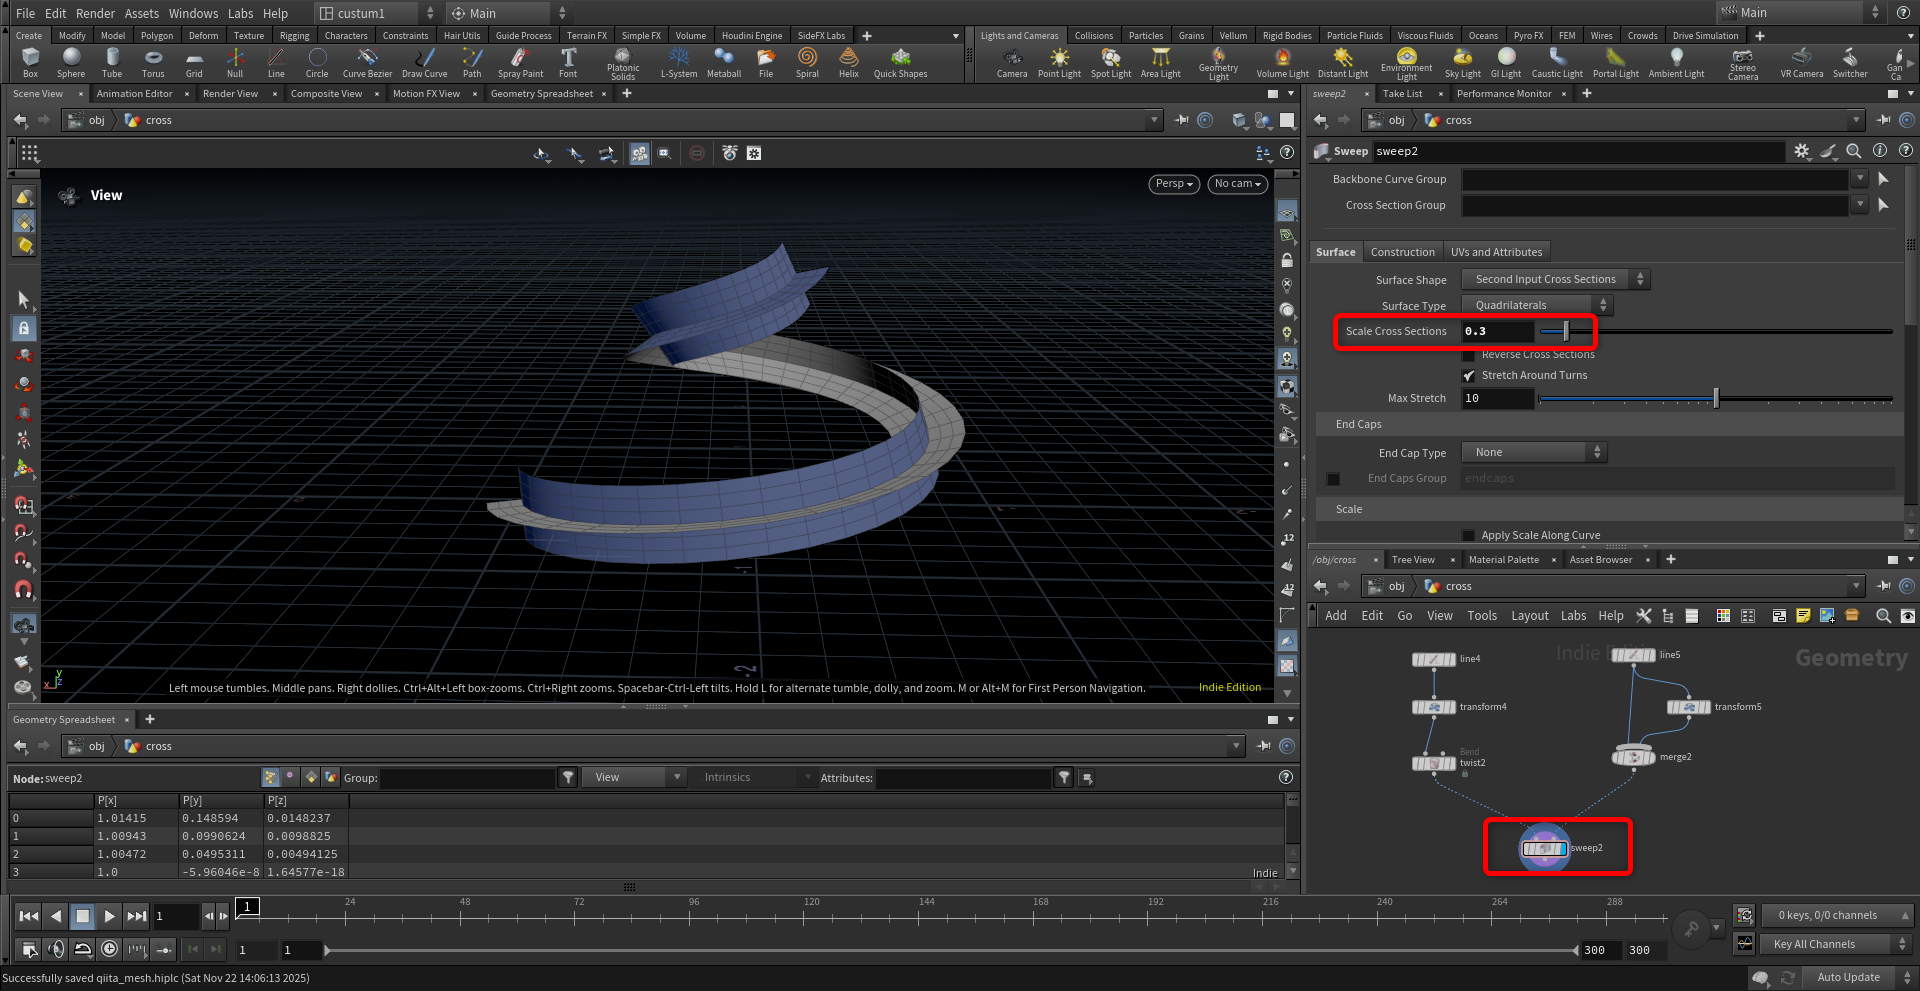
Task: Enable Apply Scale Along Curve
Action: coord(1468,536)
